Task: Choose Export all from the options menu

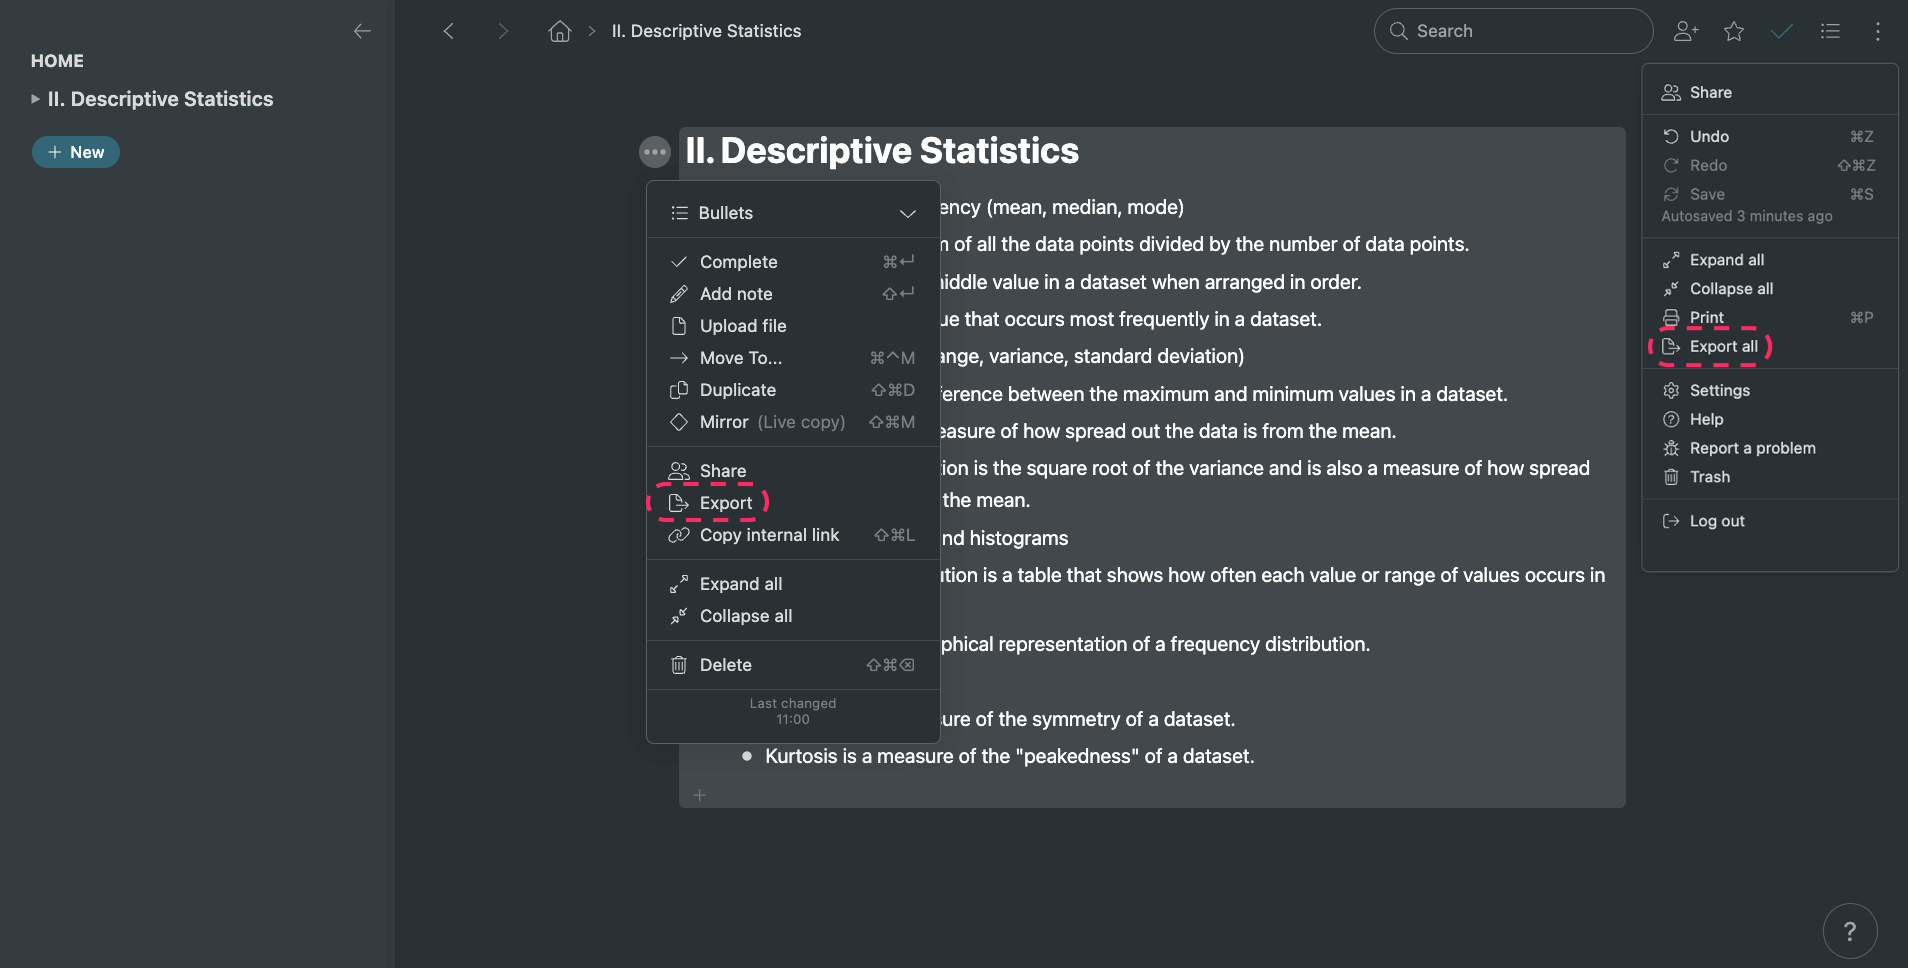Action: [1723, 346]
